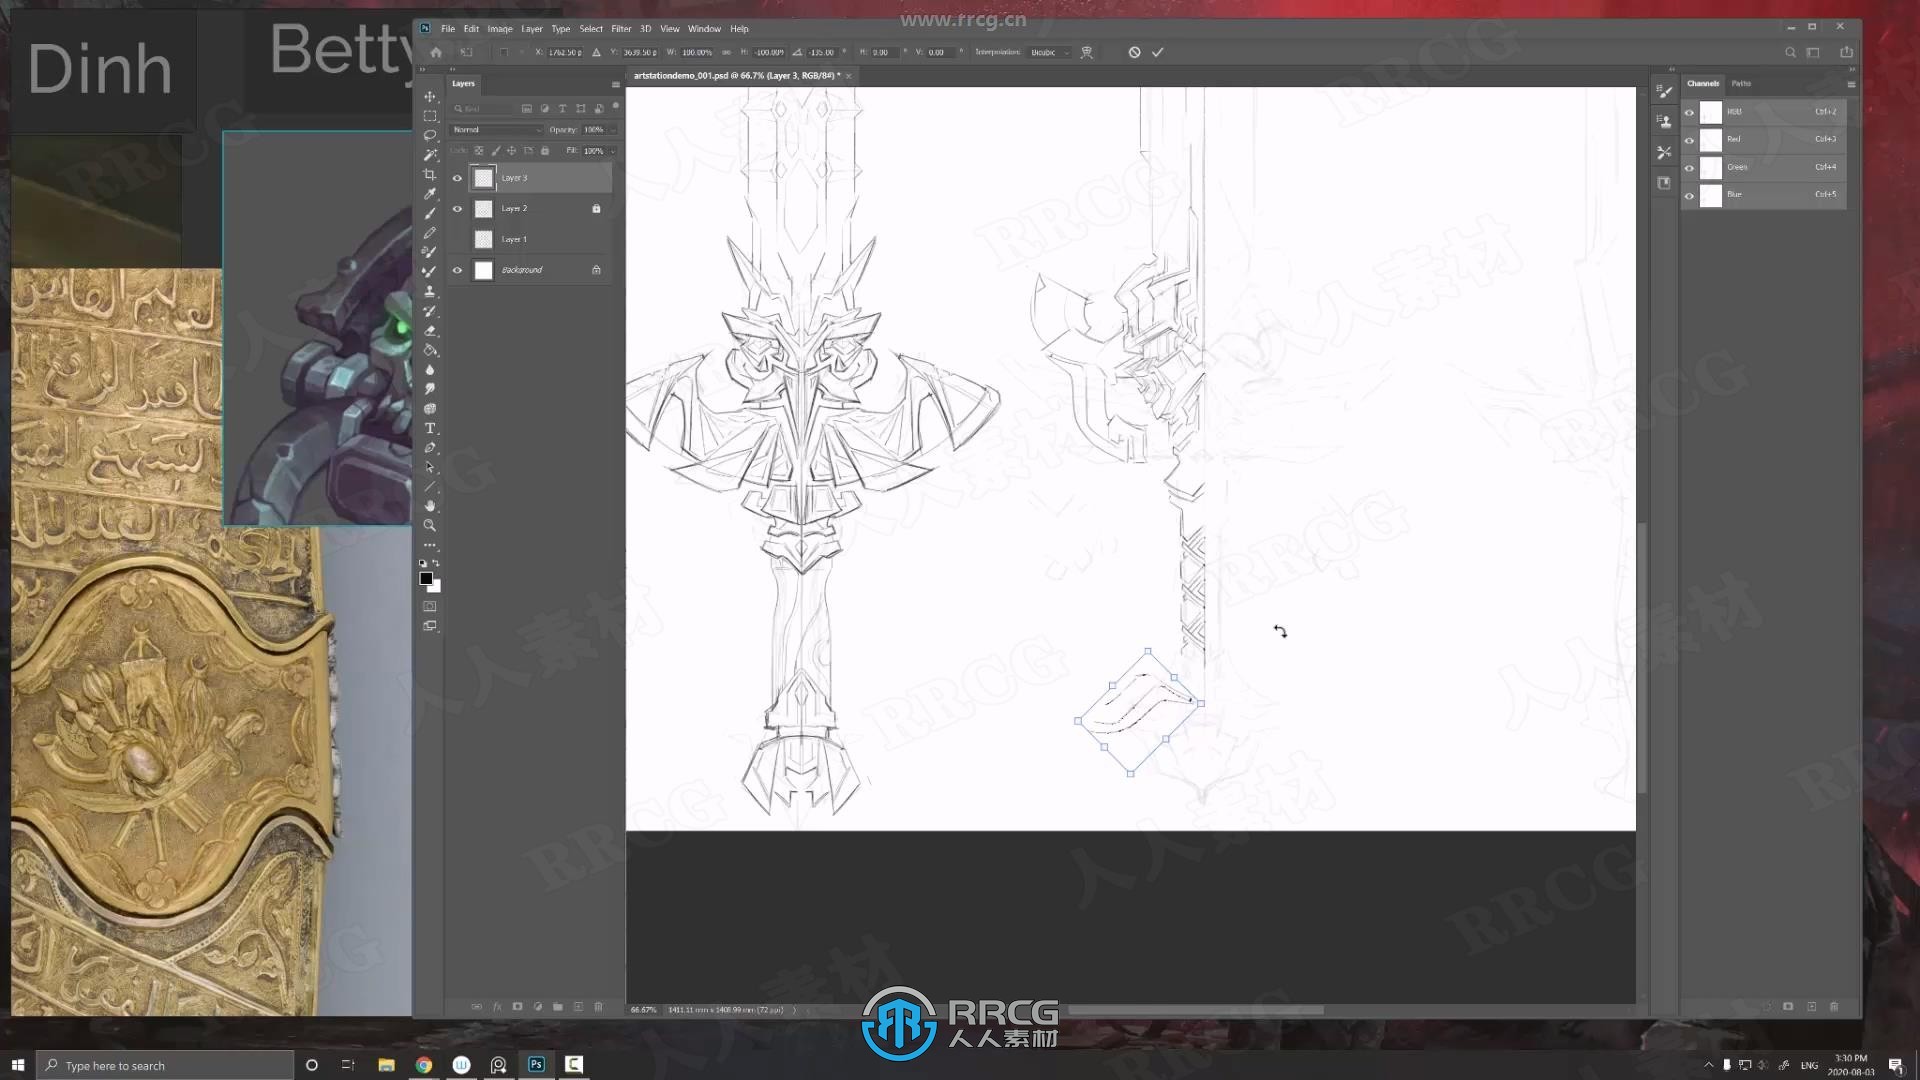Screen dimensions: 1920x1080
Task: Select the Smudge tool
Action: click(x=430, y=389)
